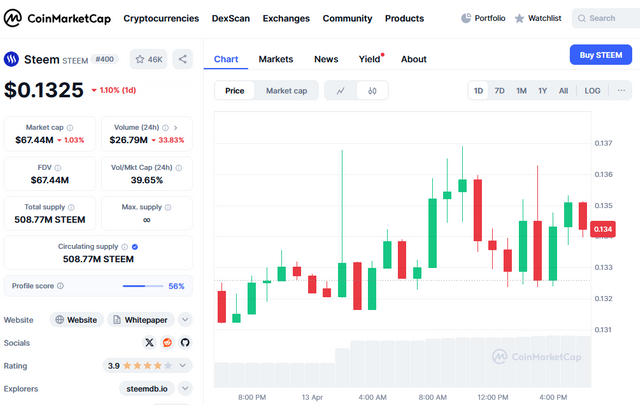
Task: Open the Chart tab
Action: click(x=226, y=59)
